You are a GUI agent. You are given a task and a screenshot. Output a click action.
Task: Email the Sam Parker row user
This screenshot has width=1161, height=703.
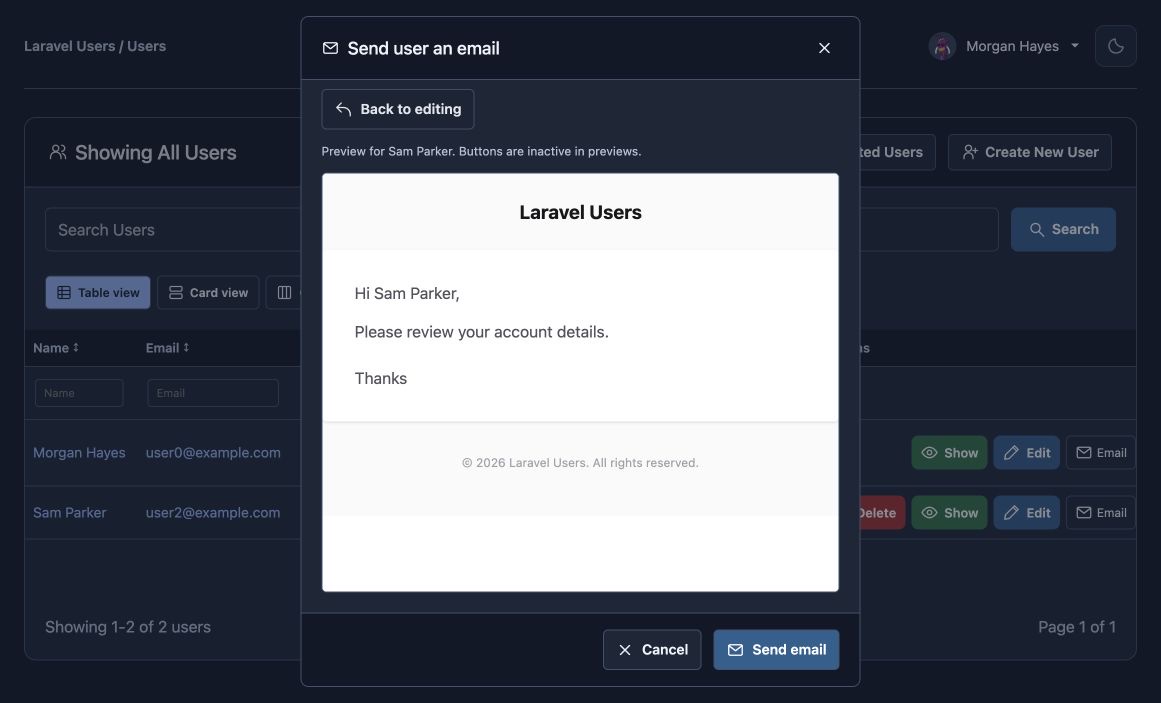pos(1101,513)
